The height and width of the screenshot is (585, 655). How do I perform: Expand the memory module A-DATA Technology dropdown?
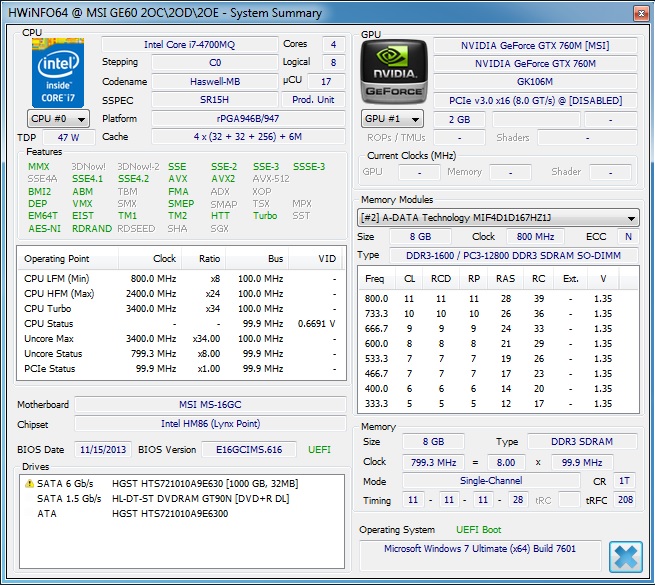click(498, 218)
